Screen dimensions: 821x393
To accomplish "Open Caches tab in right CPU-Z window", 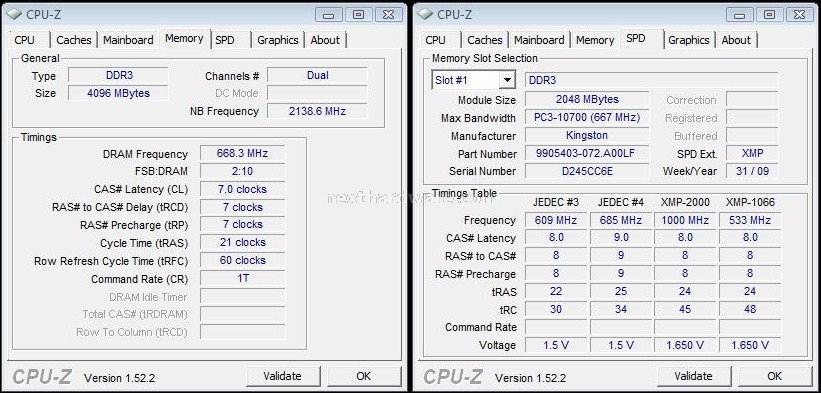I will click(484, 40).
